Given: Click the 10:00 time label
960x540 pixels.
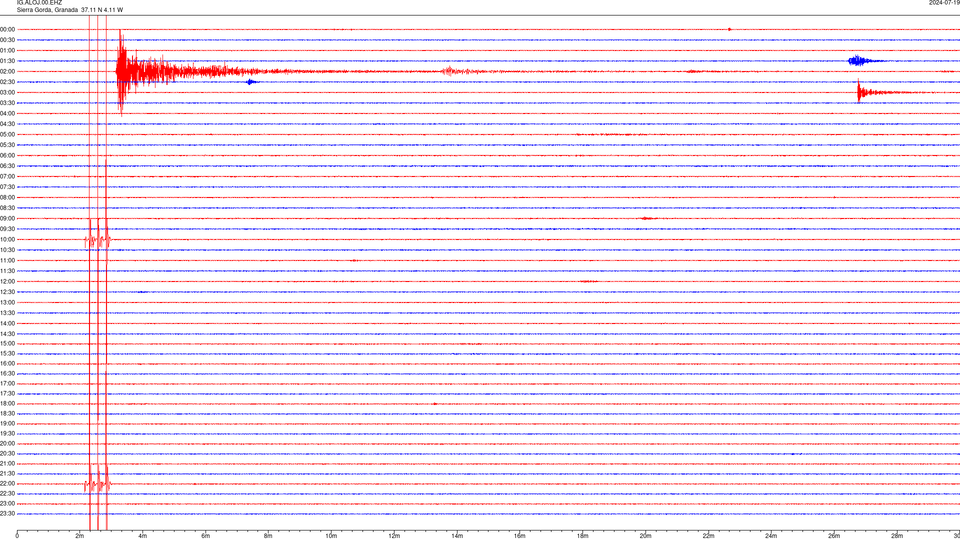Looking at the screenshot, I should coord(7,240).
